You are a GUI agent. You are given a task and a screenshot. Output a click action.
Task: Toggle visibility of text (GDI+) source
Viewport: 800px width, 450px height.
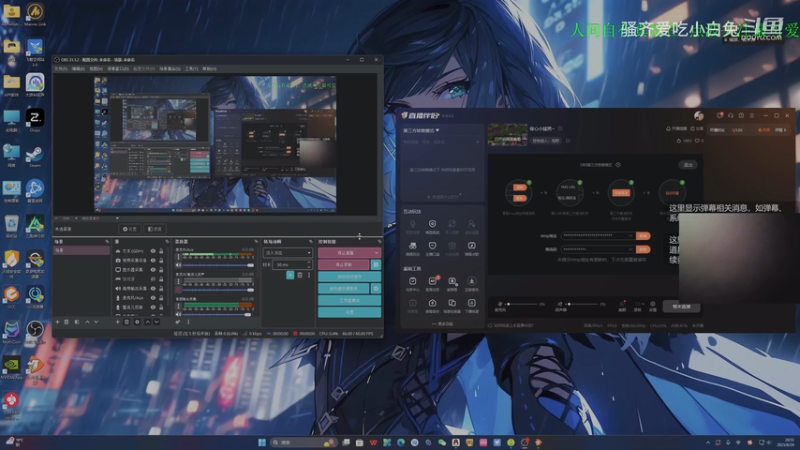153,251
